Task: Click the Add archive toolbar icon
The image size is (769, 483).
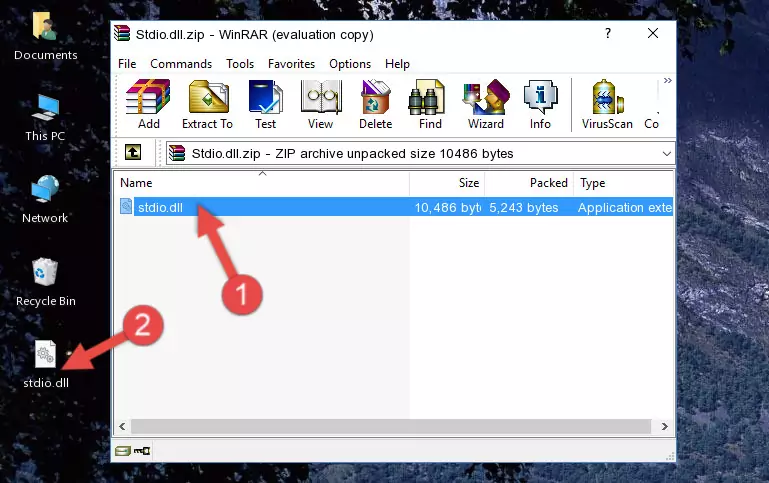Action: coord(148,104)
